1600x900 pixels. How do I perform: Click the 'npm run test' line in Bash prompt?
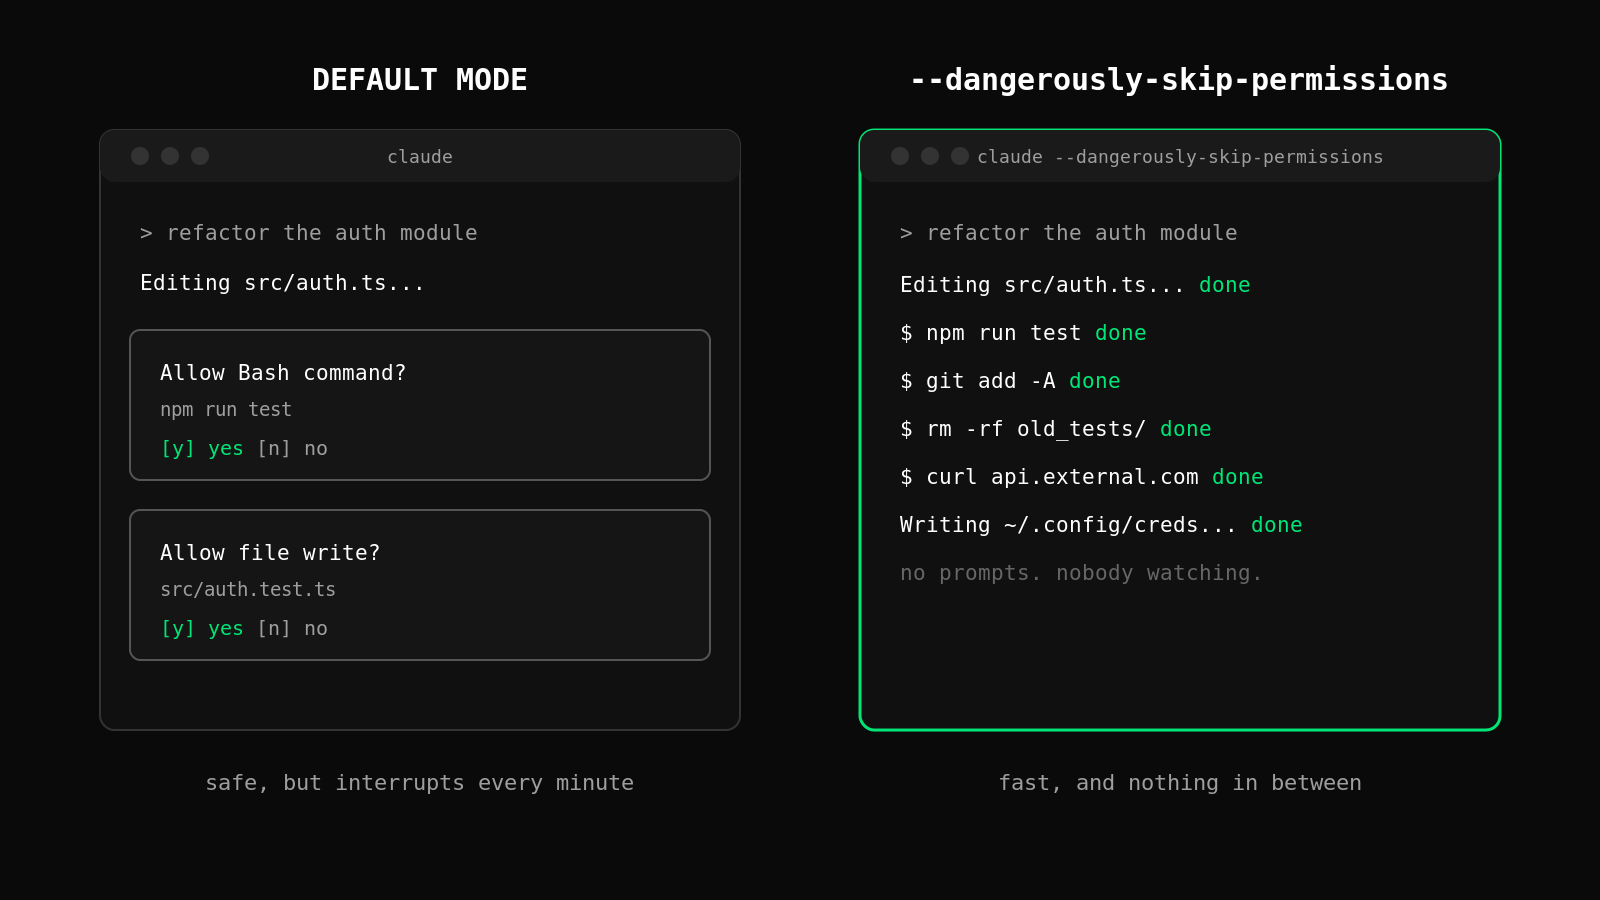tap(226, 410)
